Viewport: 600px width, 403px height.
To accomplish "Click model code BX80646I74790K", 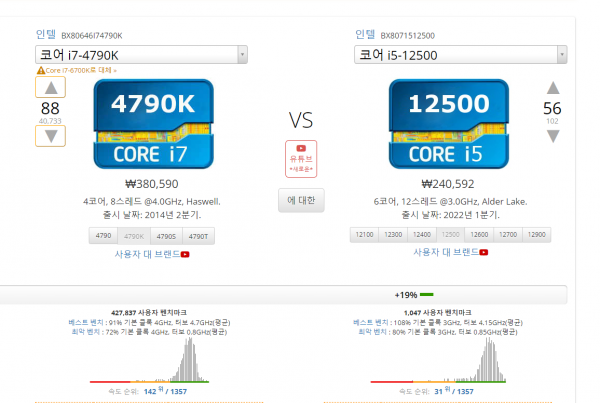I will coord(92,36).
